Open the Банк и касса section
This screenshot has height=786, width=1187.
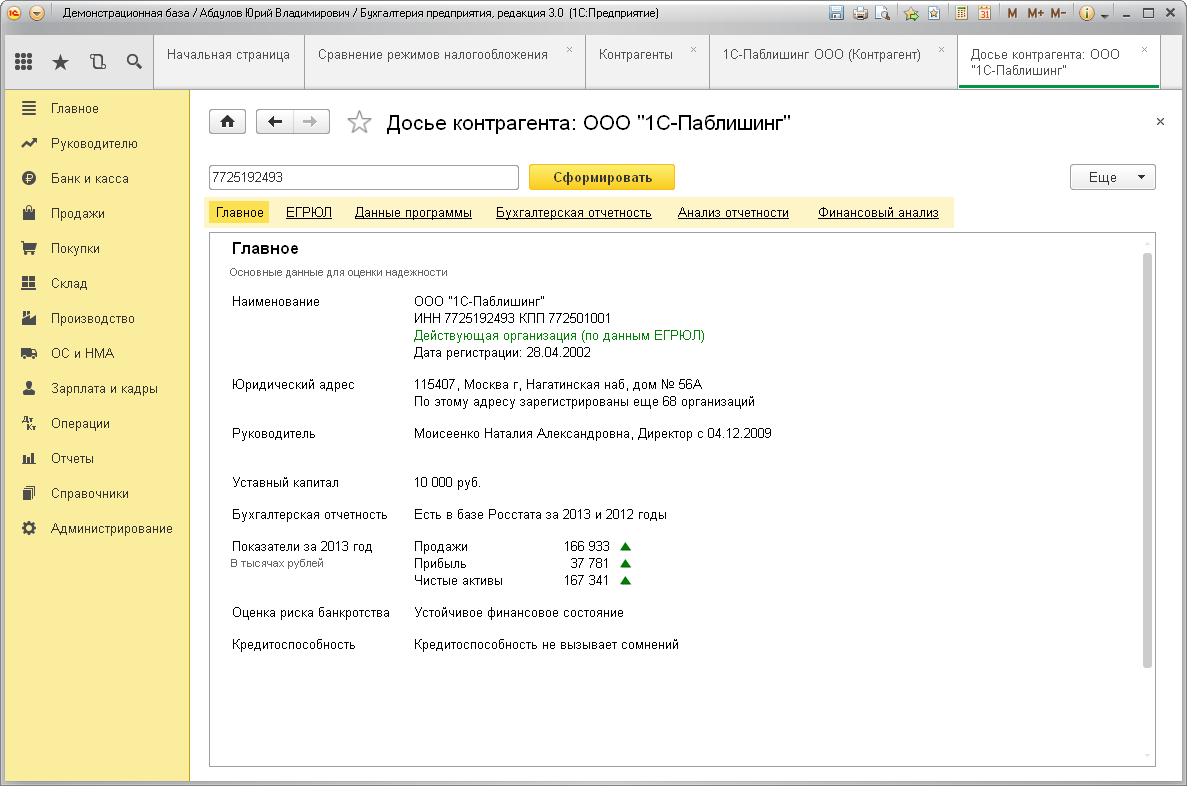(89, 178)
